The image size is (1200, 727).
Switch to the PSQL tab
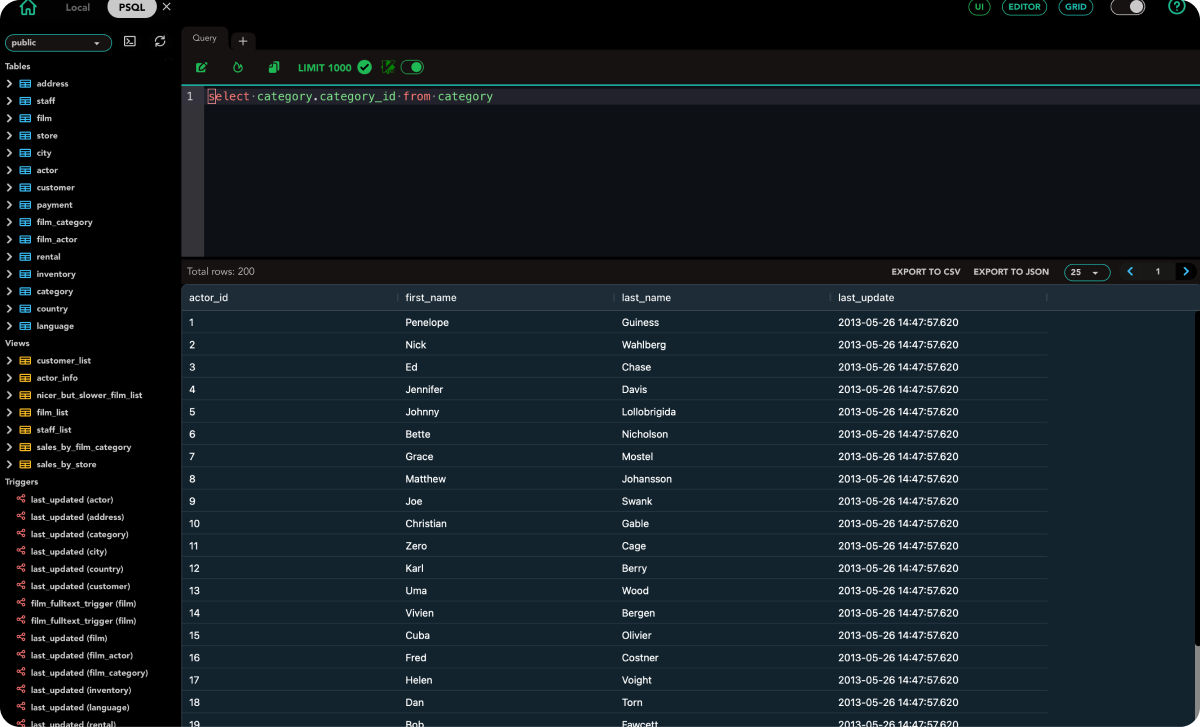[x=132, y=7]
